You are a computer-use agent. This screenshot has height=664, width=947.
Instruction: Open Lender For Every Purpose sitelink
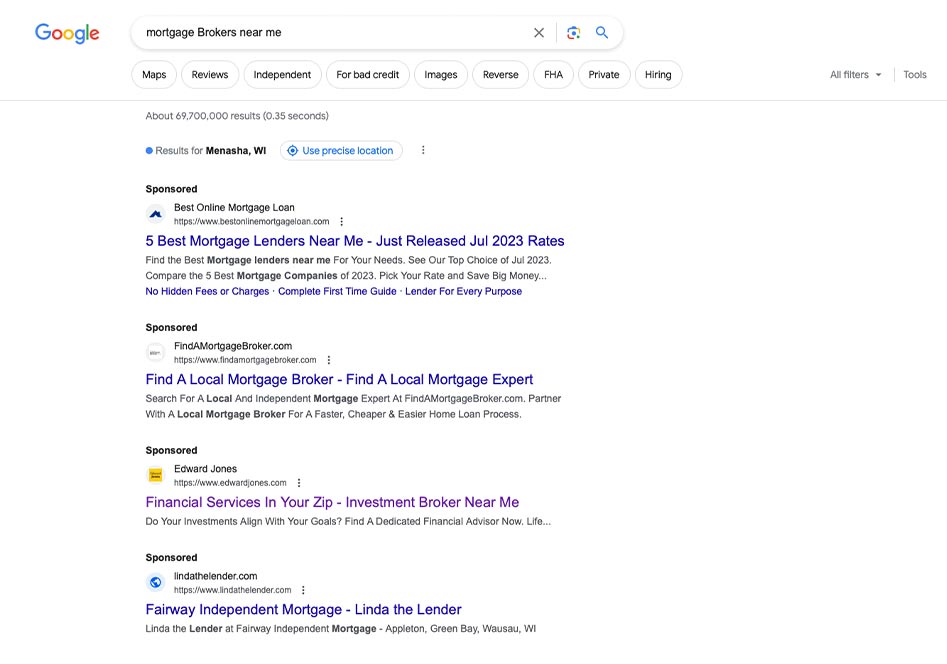(x=463, y=291)
